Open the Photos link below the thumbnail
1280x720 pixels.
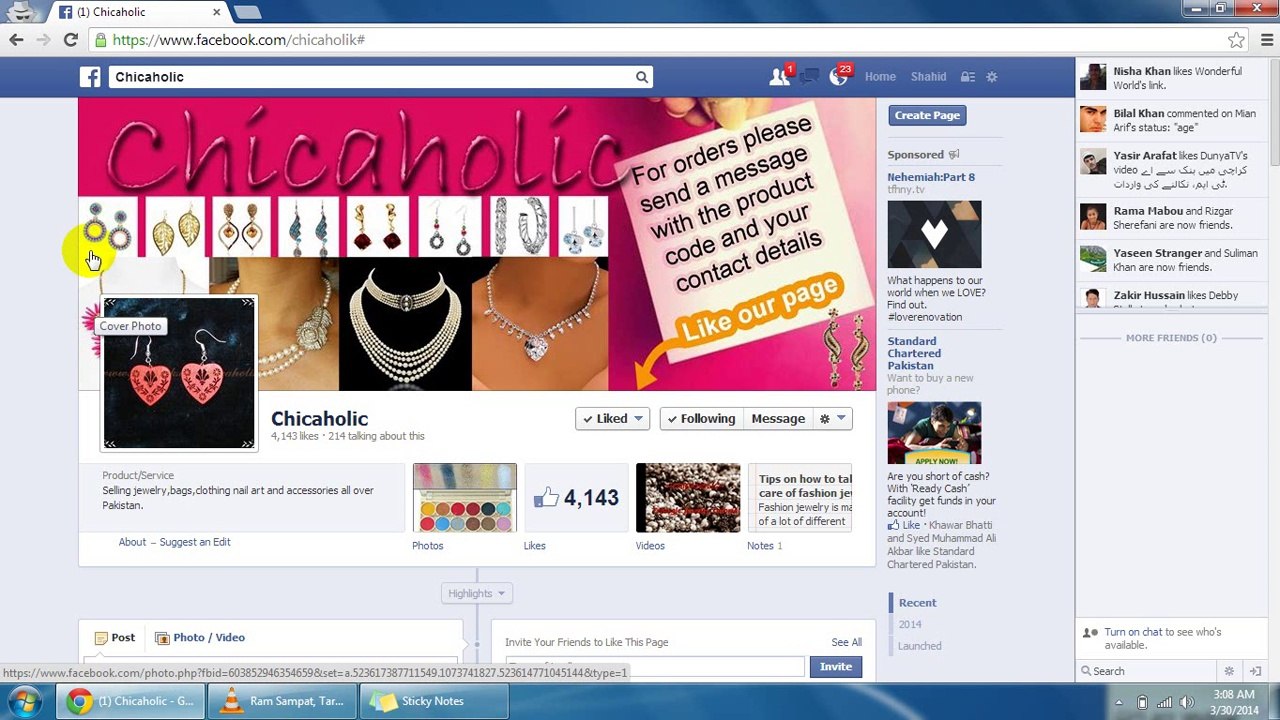point(427,546)
